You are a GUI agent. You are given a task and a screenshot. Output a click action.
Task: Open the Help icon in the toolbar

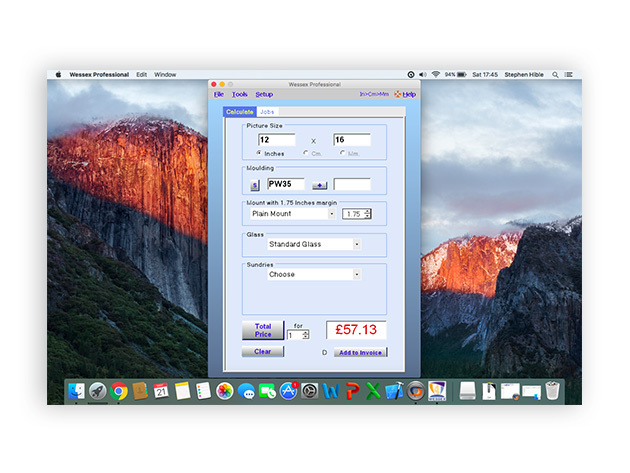click(x=404, y=94)
